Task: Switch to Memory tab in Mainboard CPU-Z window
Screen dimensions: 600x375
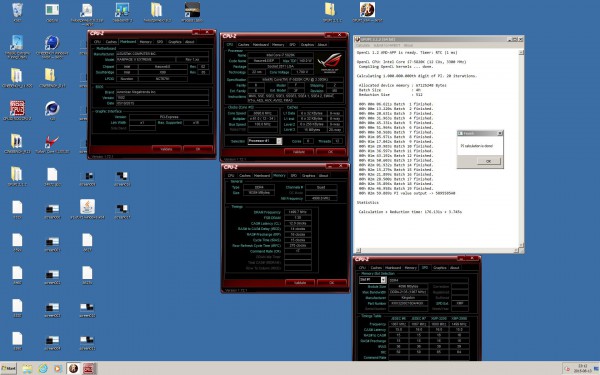Action: pyautogui.click(x=145, y=42)
